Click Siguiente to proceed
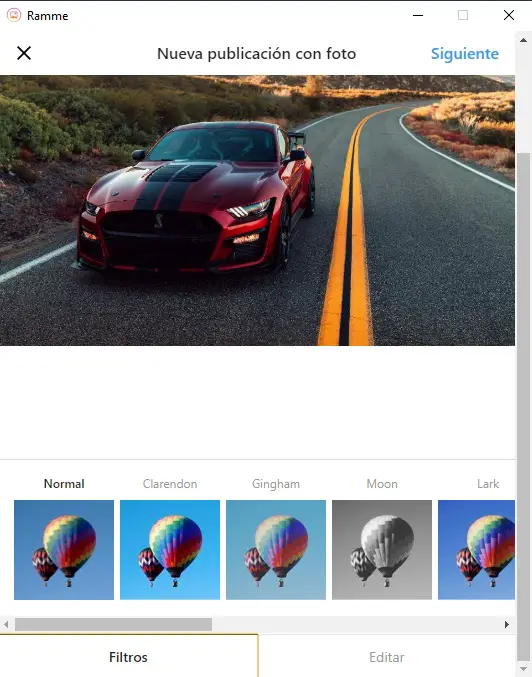Screen dimensions: 532x677 click(x=465, y=54)
